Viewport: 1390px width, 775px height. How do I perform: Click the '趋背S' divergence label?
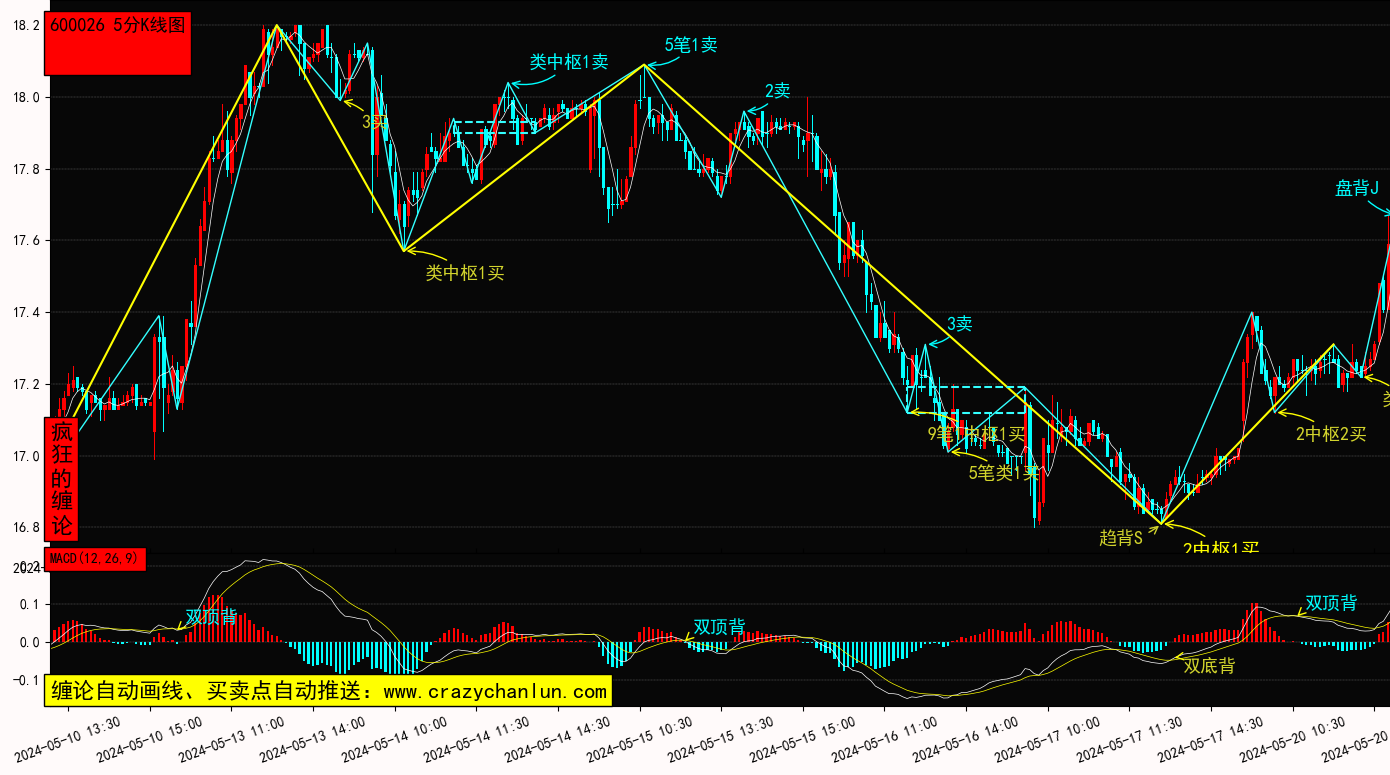[1121, 538]
